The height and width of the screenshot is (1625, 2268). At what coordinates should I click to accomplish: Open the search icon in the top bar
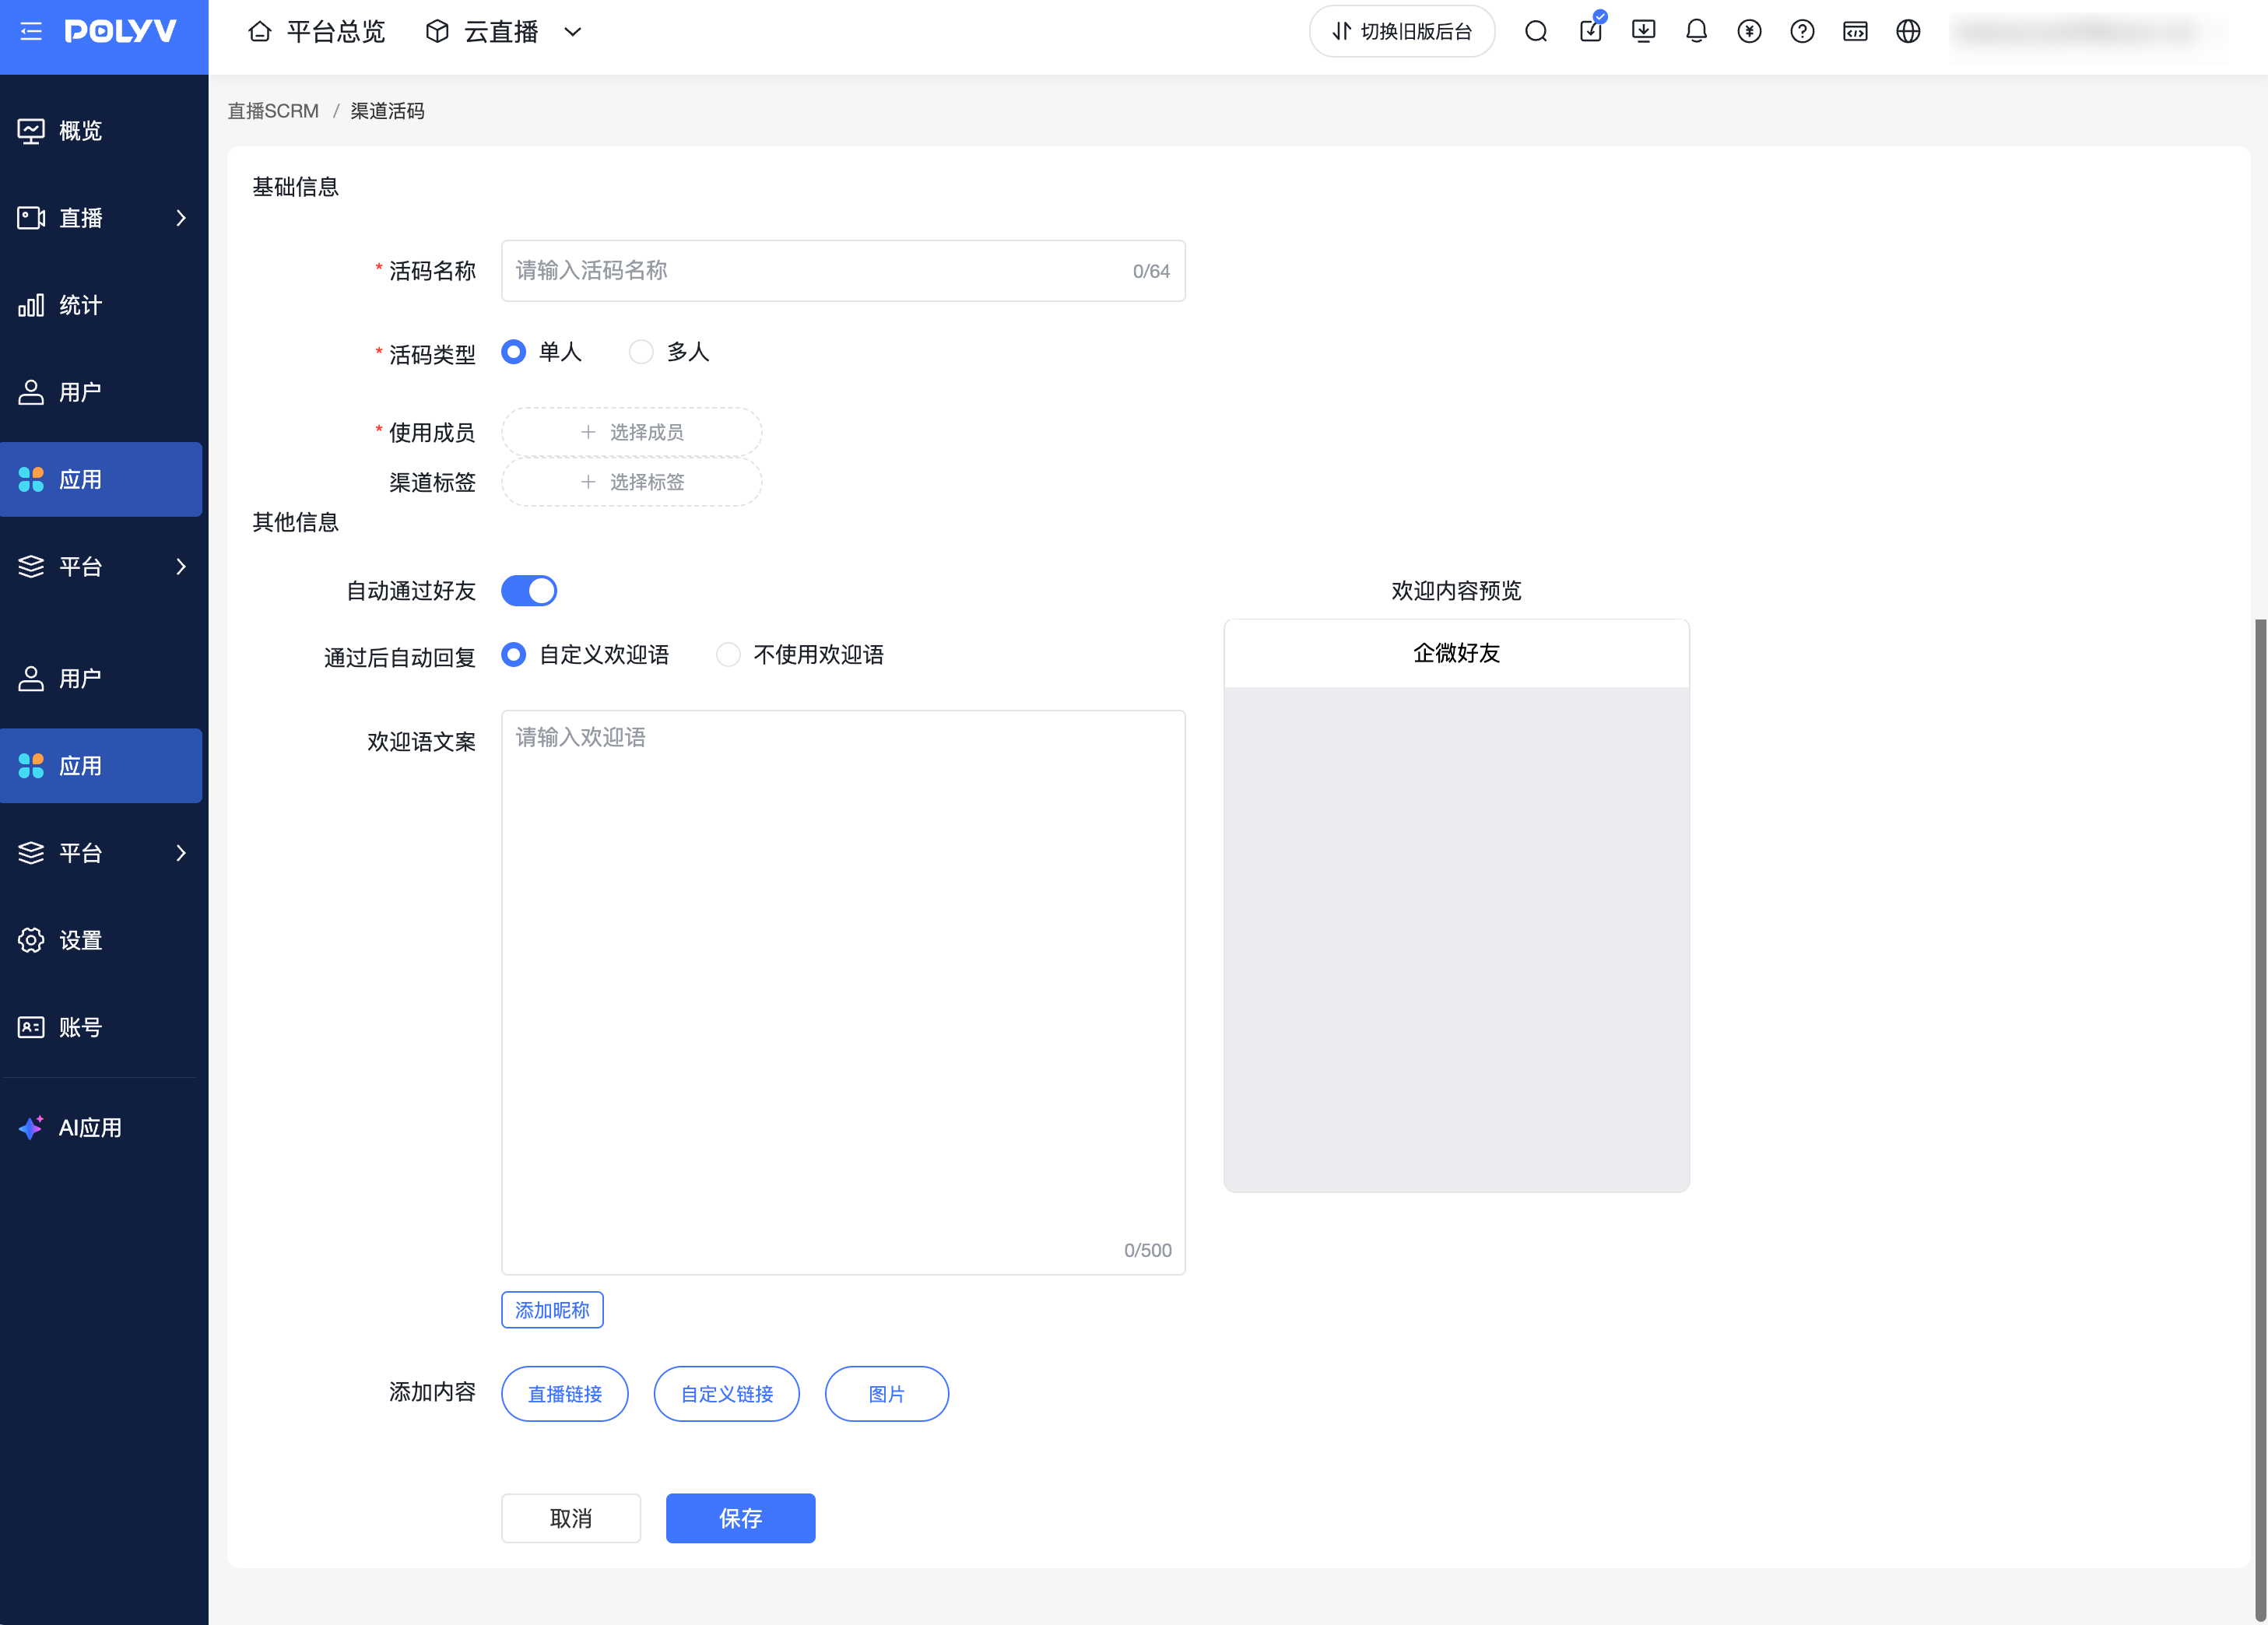click(1536, 31)
